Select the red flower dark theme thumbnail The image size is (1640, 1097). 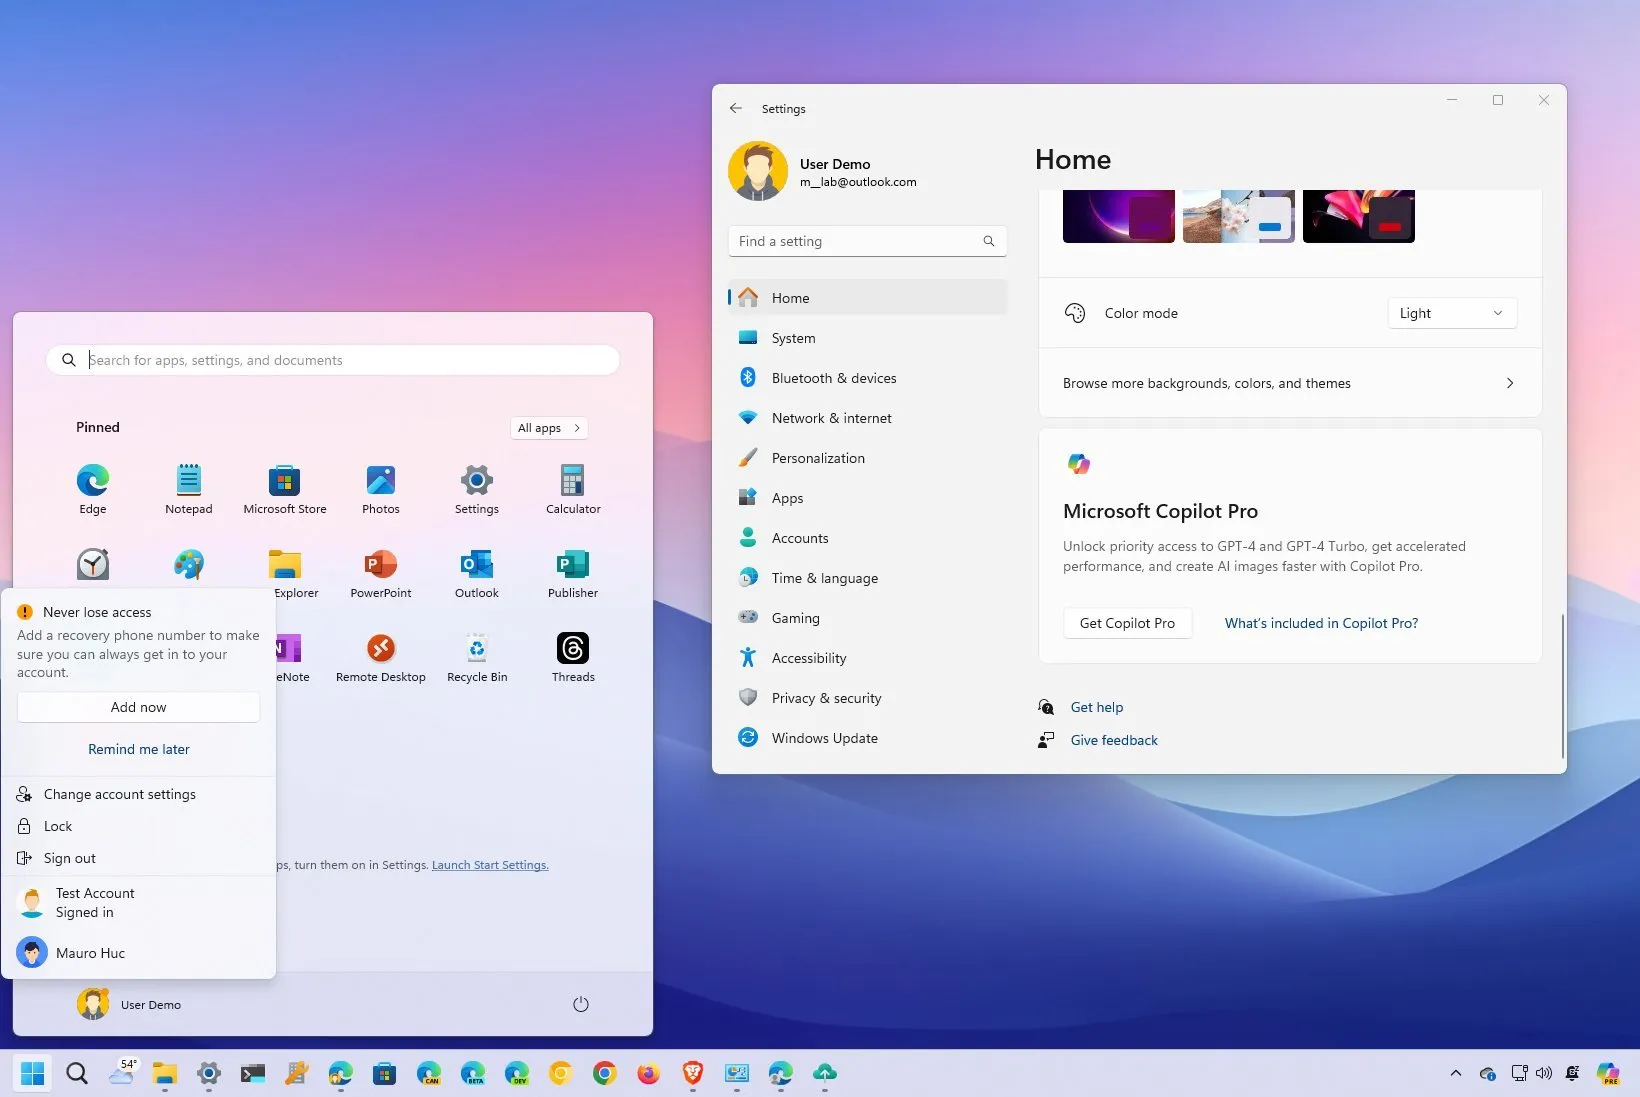coord(1359,216)
